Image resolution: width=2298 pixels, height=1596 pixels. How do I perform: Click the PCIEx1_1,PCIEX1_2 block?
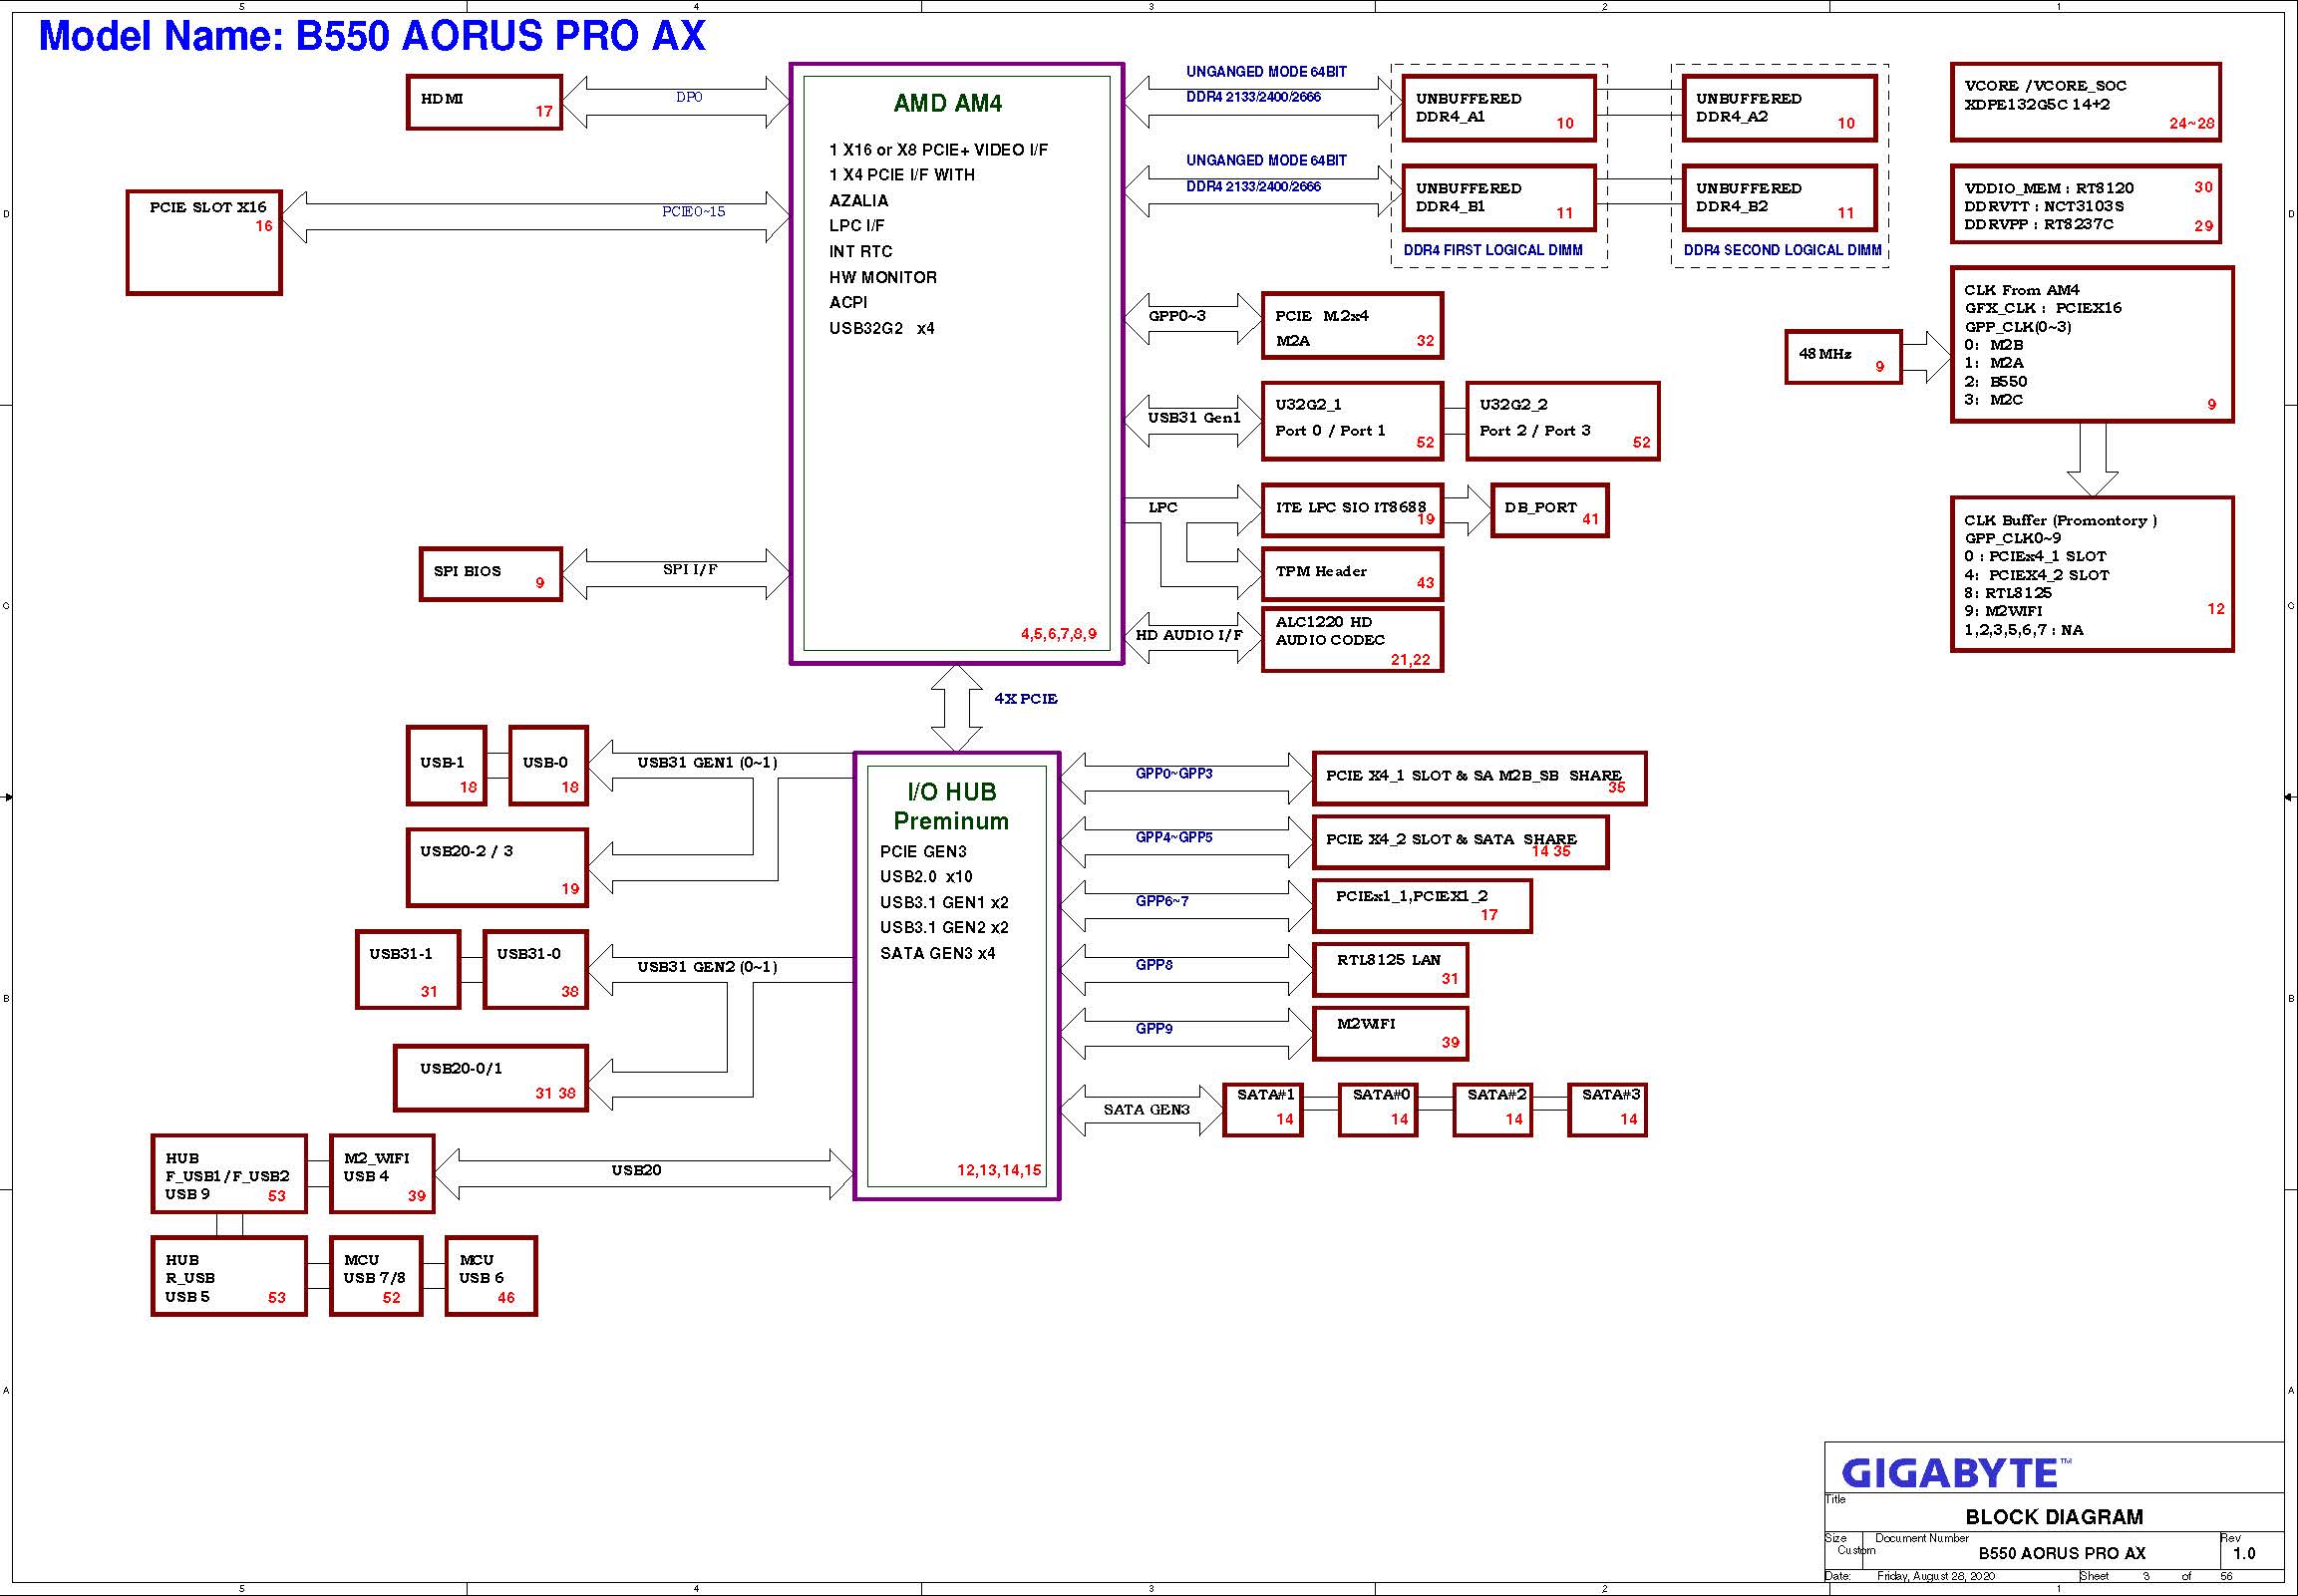[1422, 907]
